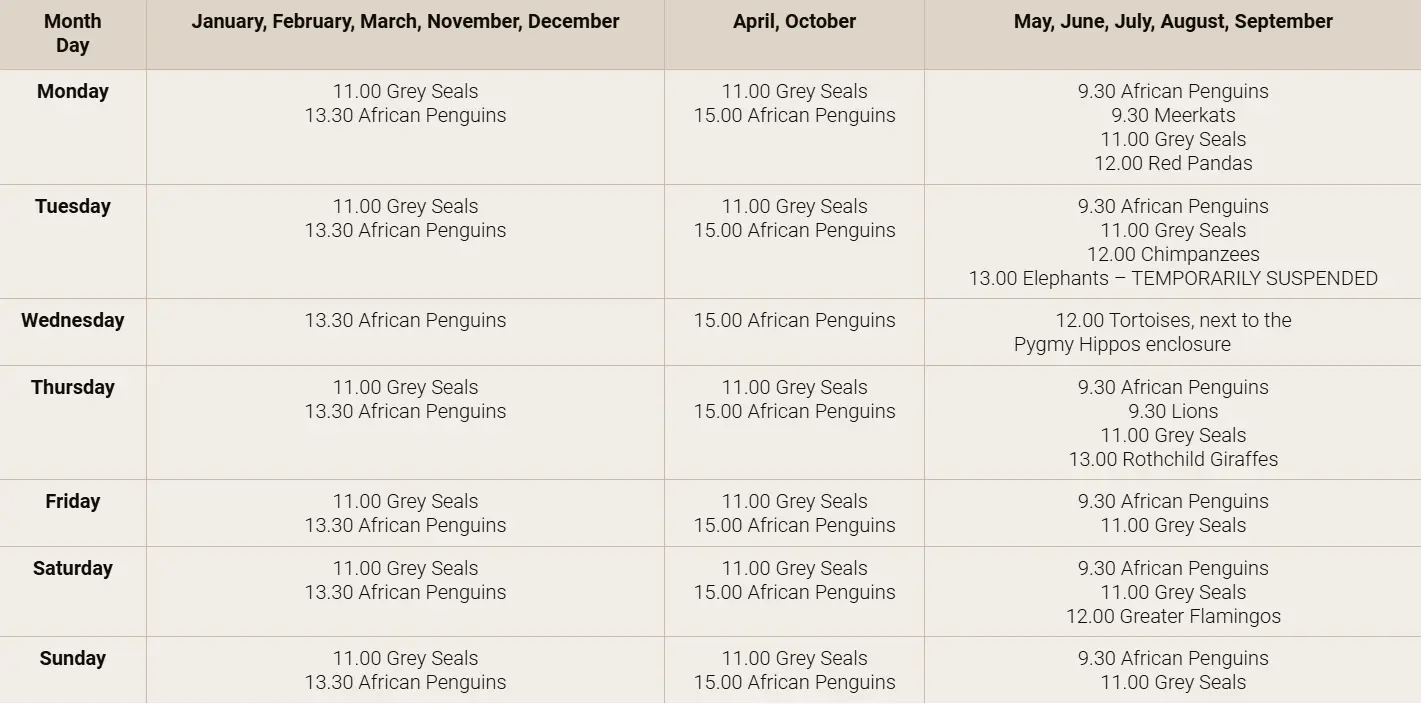The height and width of the screenshot is (709, 1421).
Task: Select the 9.30 Lions entry
Action: pyautogui.click(x=1173, y=411)
